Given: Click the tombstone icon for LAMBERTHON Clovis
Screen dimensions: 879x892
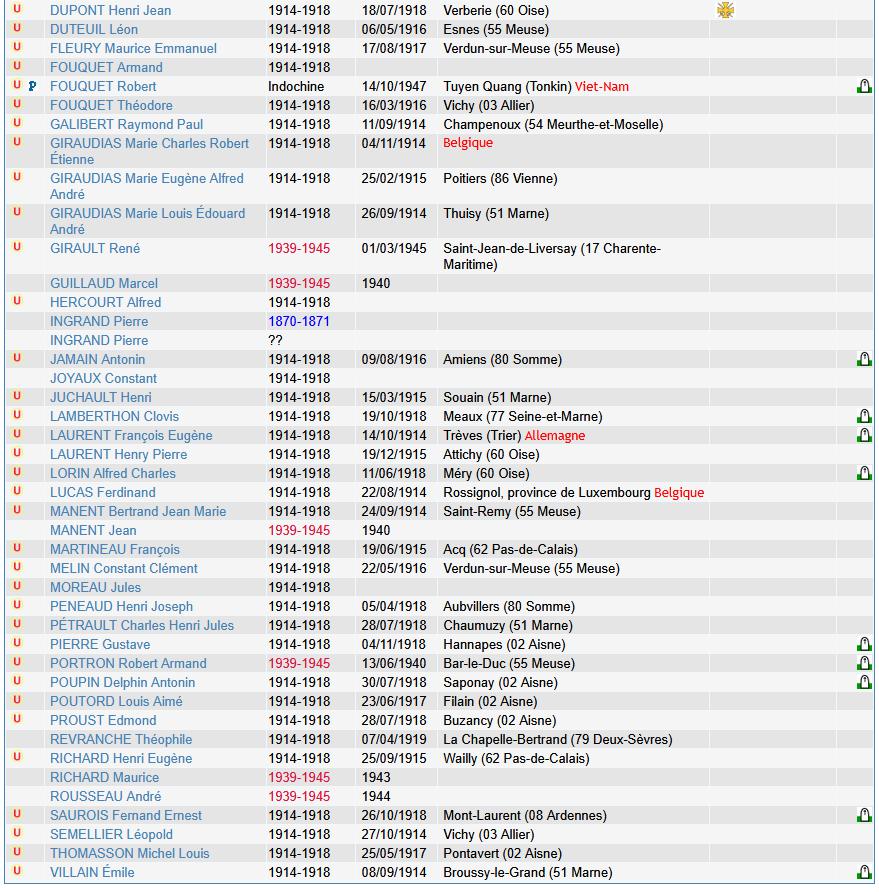Looking at the screenshot, I should tap(864, 416).
